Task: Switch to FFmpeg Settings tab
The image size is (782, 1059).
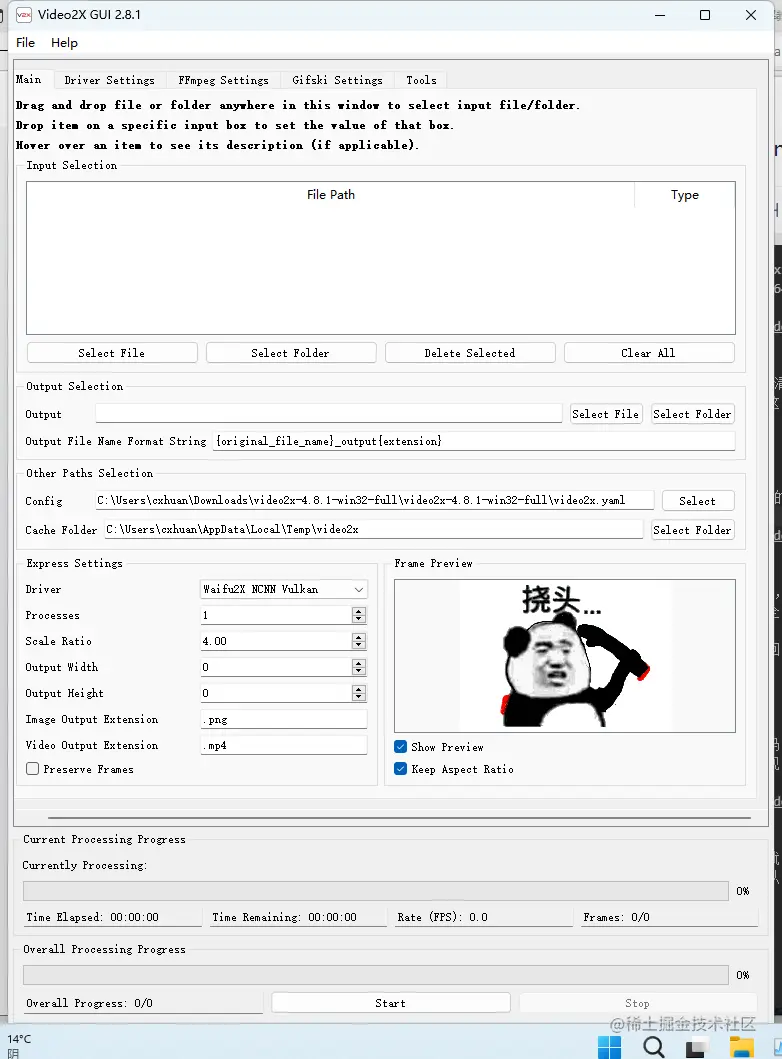Action: click(x=224, y=80)
